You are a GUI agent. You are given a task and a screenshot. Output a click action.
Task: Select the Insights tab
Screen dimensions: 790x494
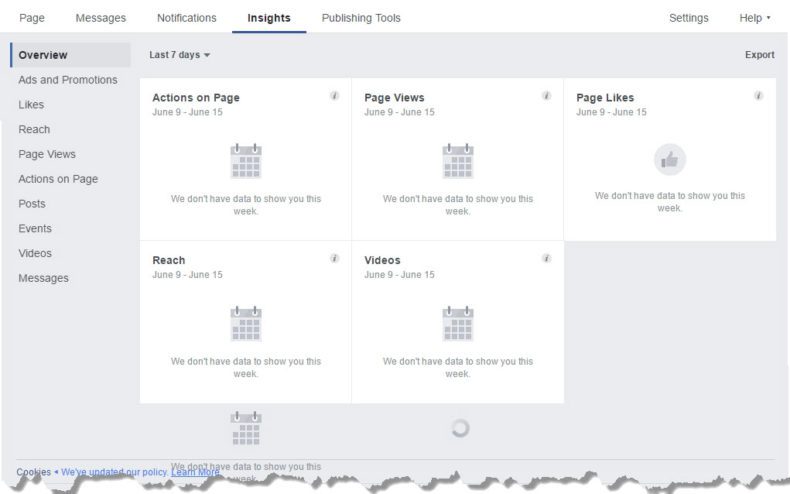(x=269, y=18)
